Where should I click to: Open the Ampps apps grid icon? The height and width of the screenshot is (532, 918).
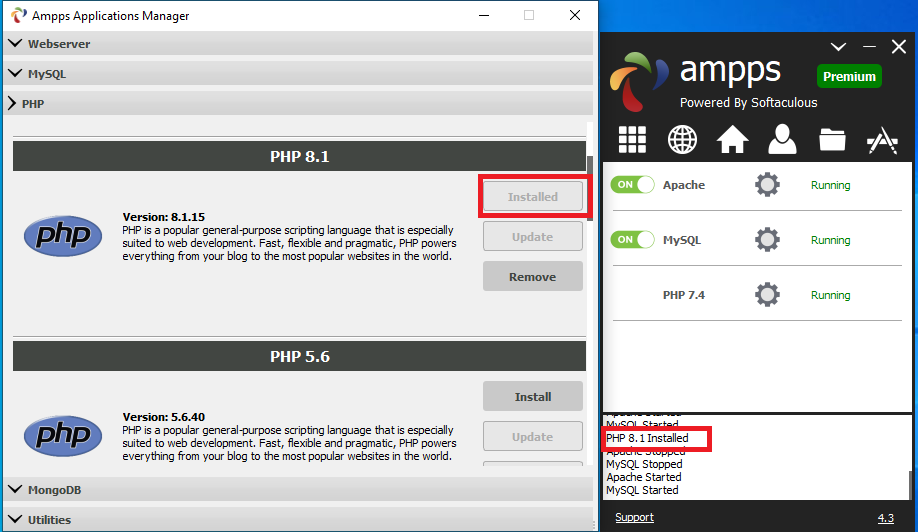pos(632,140)
